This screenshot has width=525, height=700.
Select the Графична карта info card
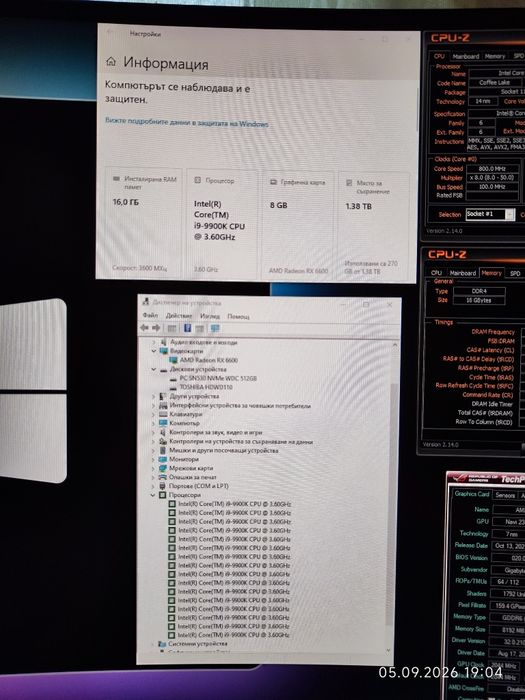[298, 225]
